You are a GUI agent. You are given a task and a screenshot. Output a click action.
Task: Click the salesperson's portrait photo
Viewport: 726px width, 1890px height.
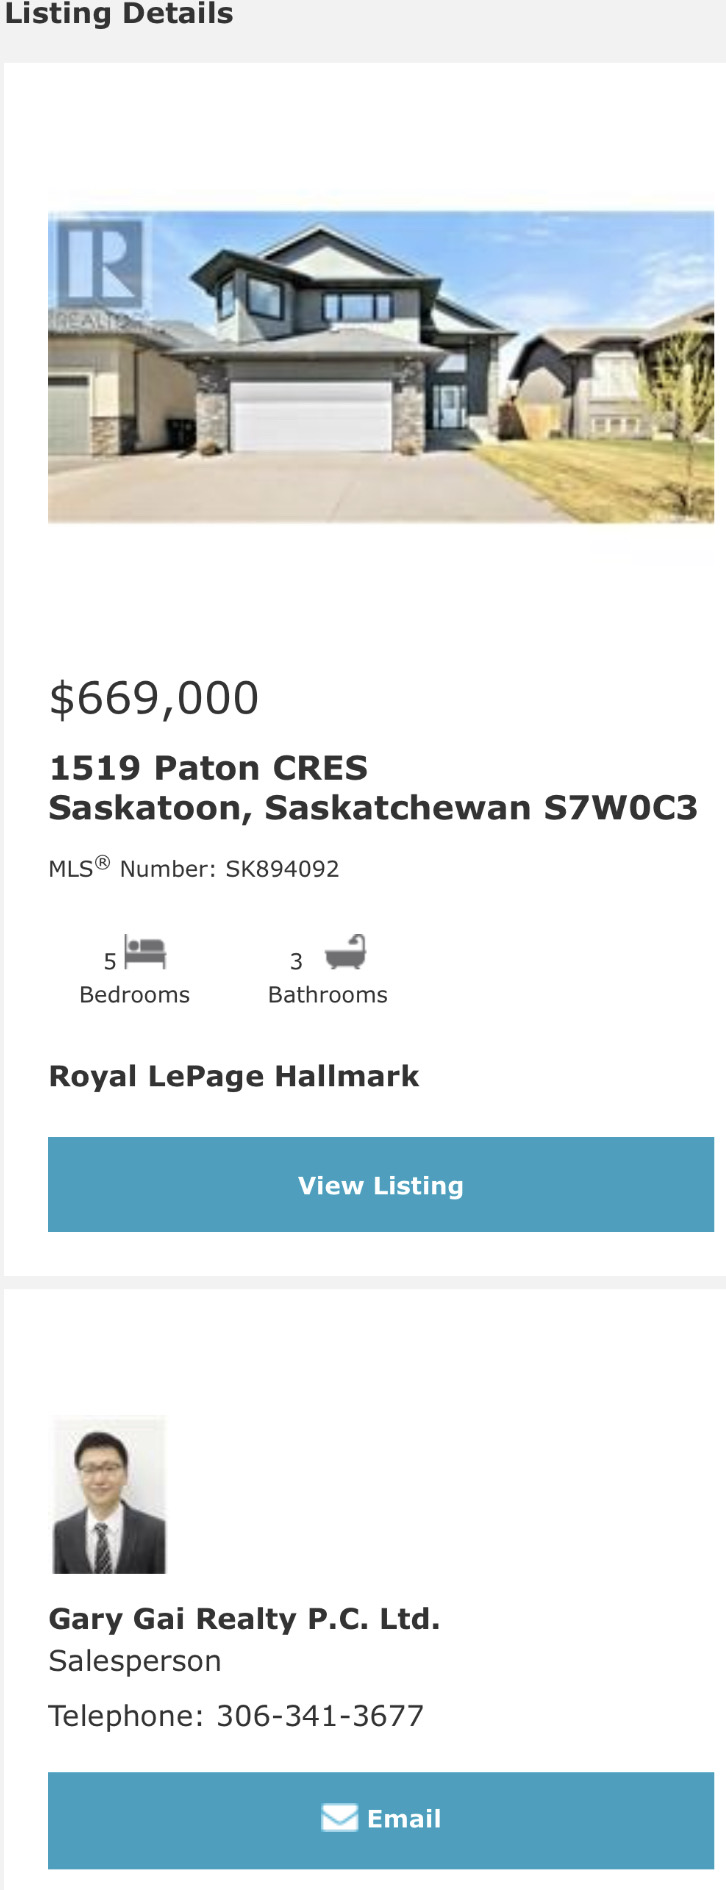tap(109, 1496)
